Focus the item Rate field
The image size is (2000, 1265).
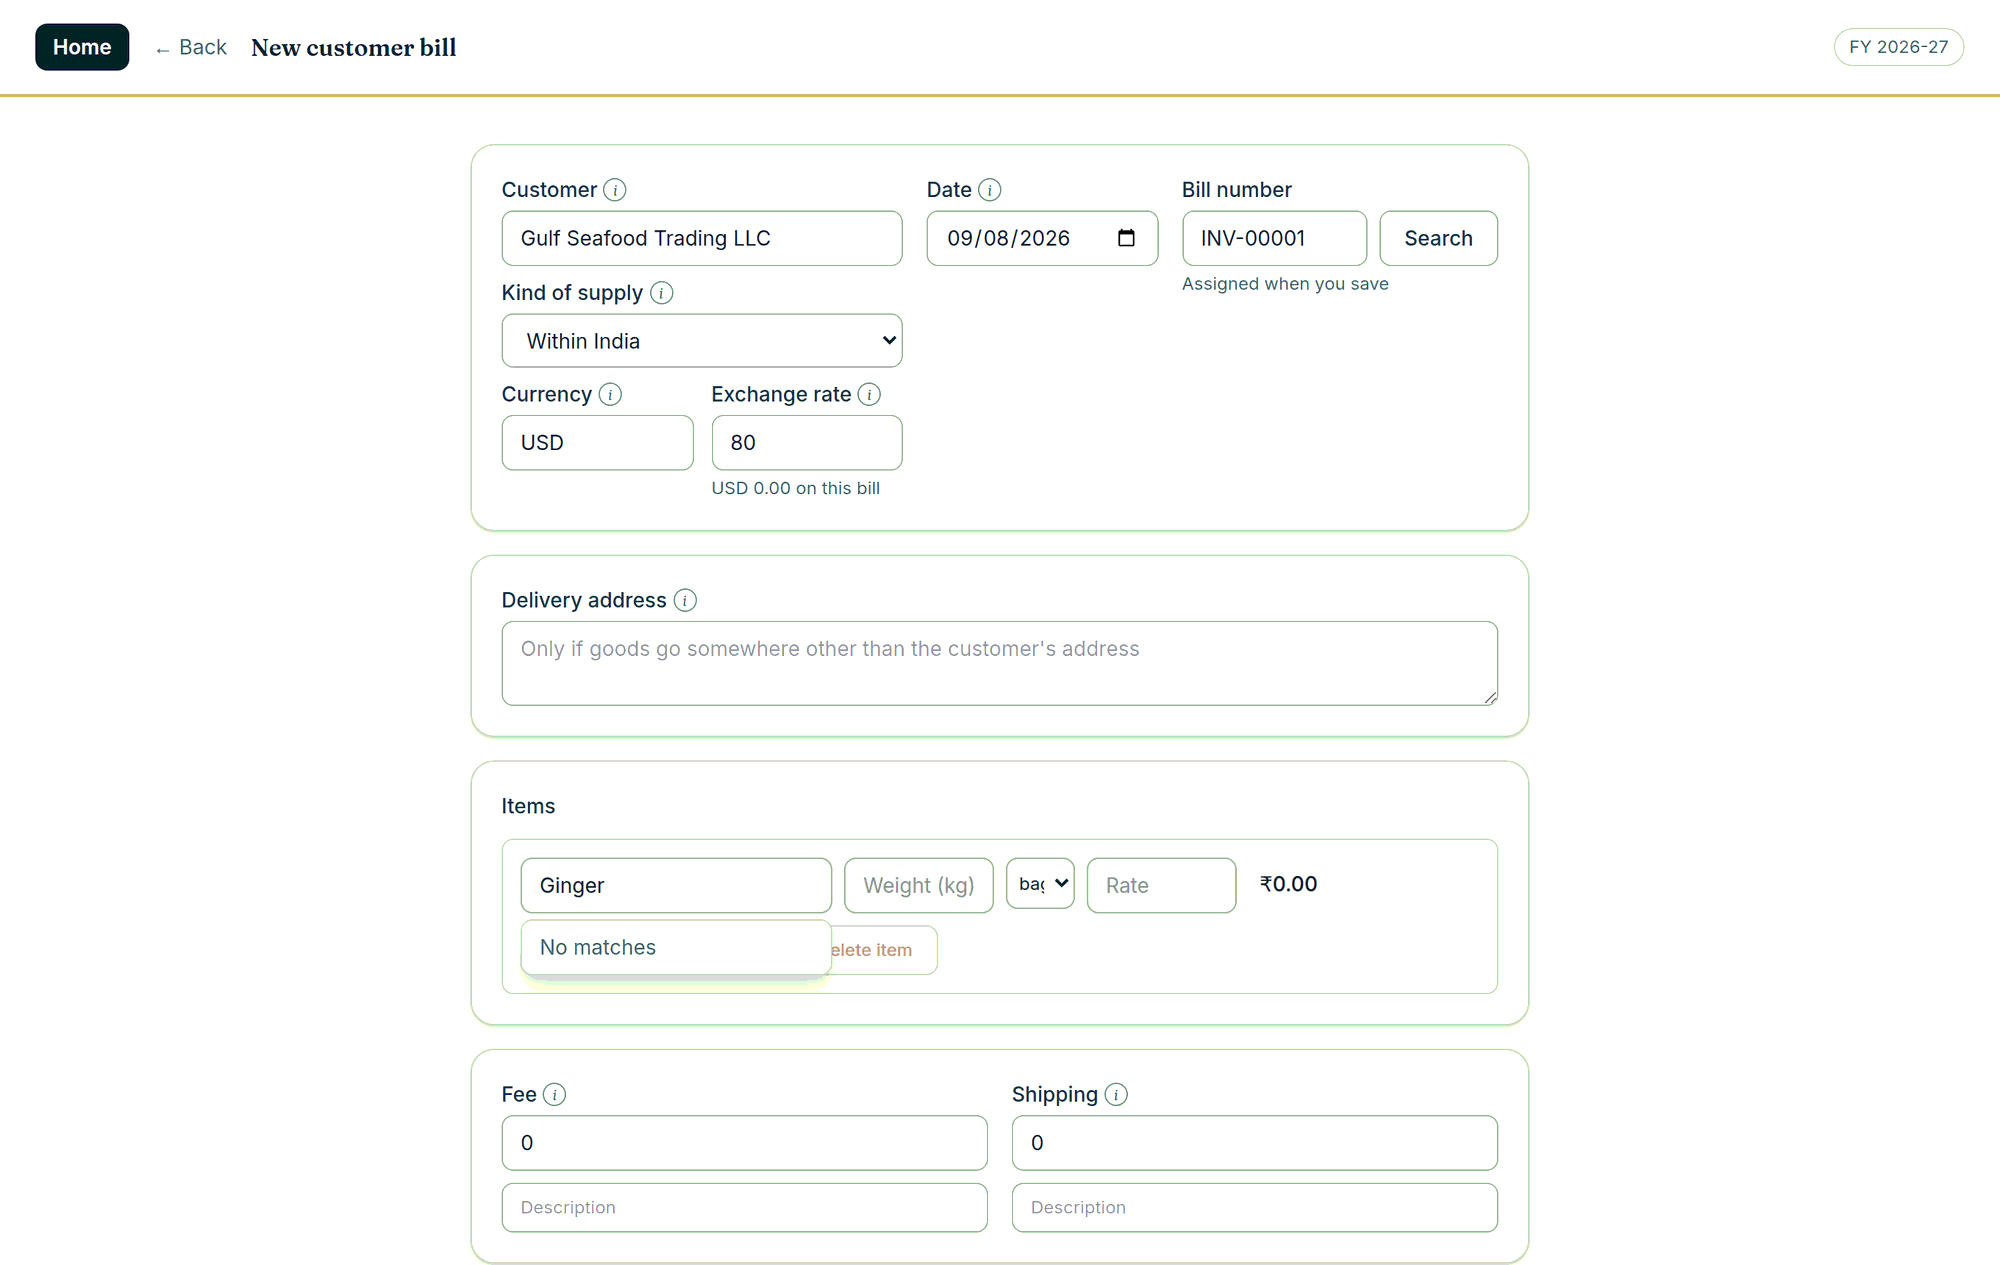pos(1161,885)
